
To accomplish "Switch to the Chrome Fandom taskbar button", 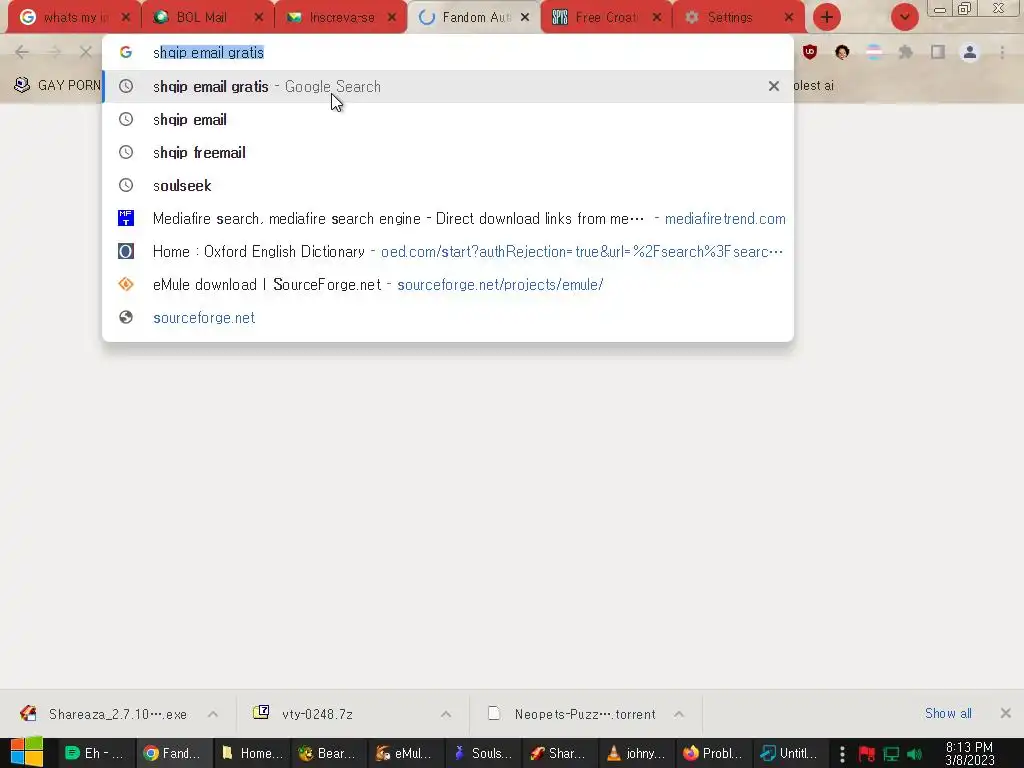I will [173, 753].
